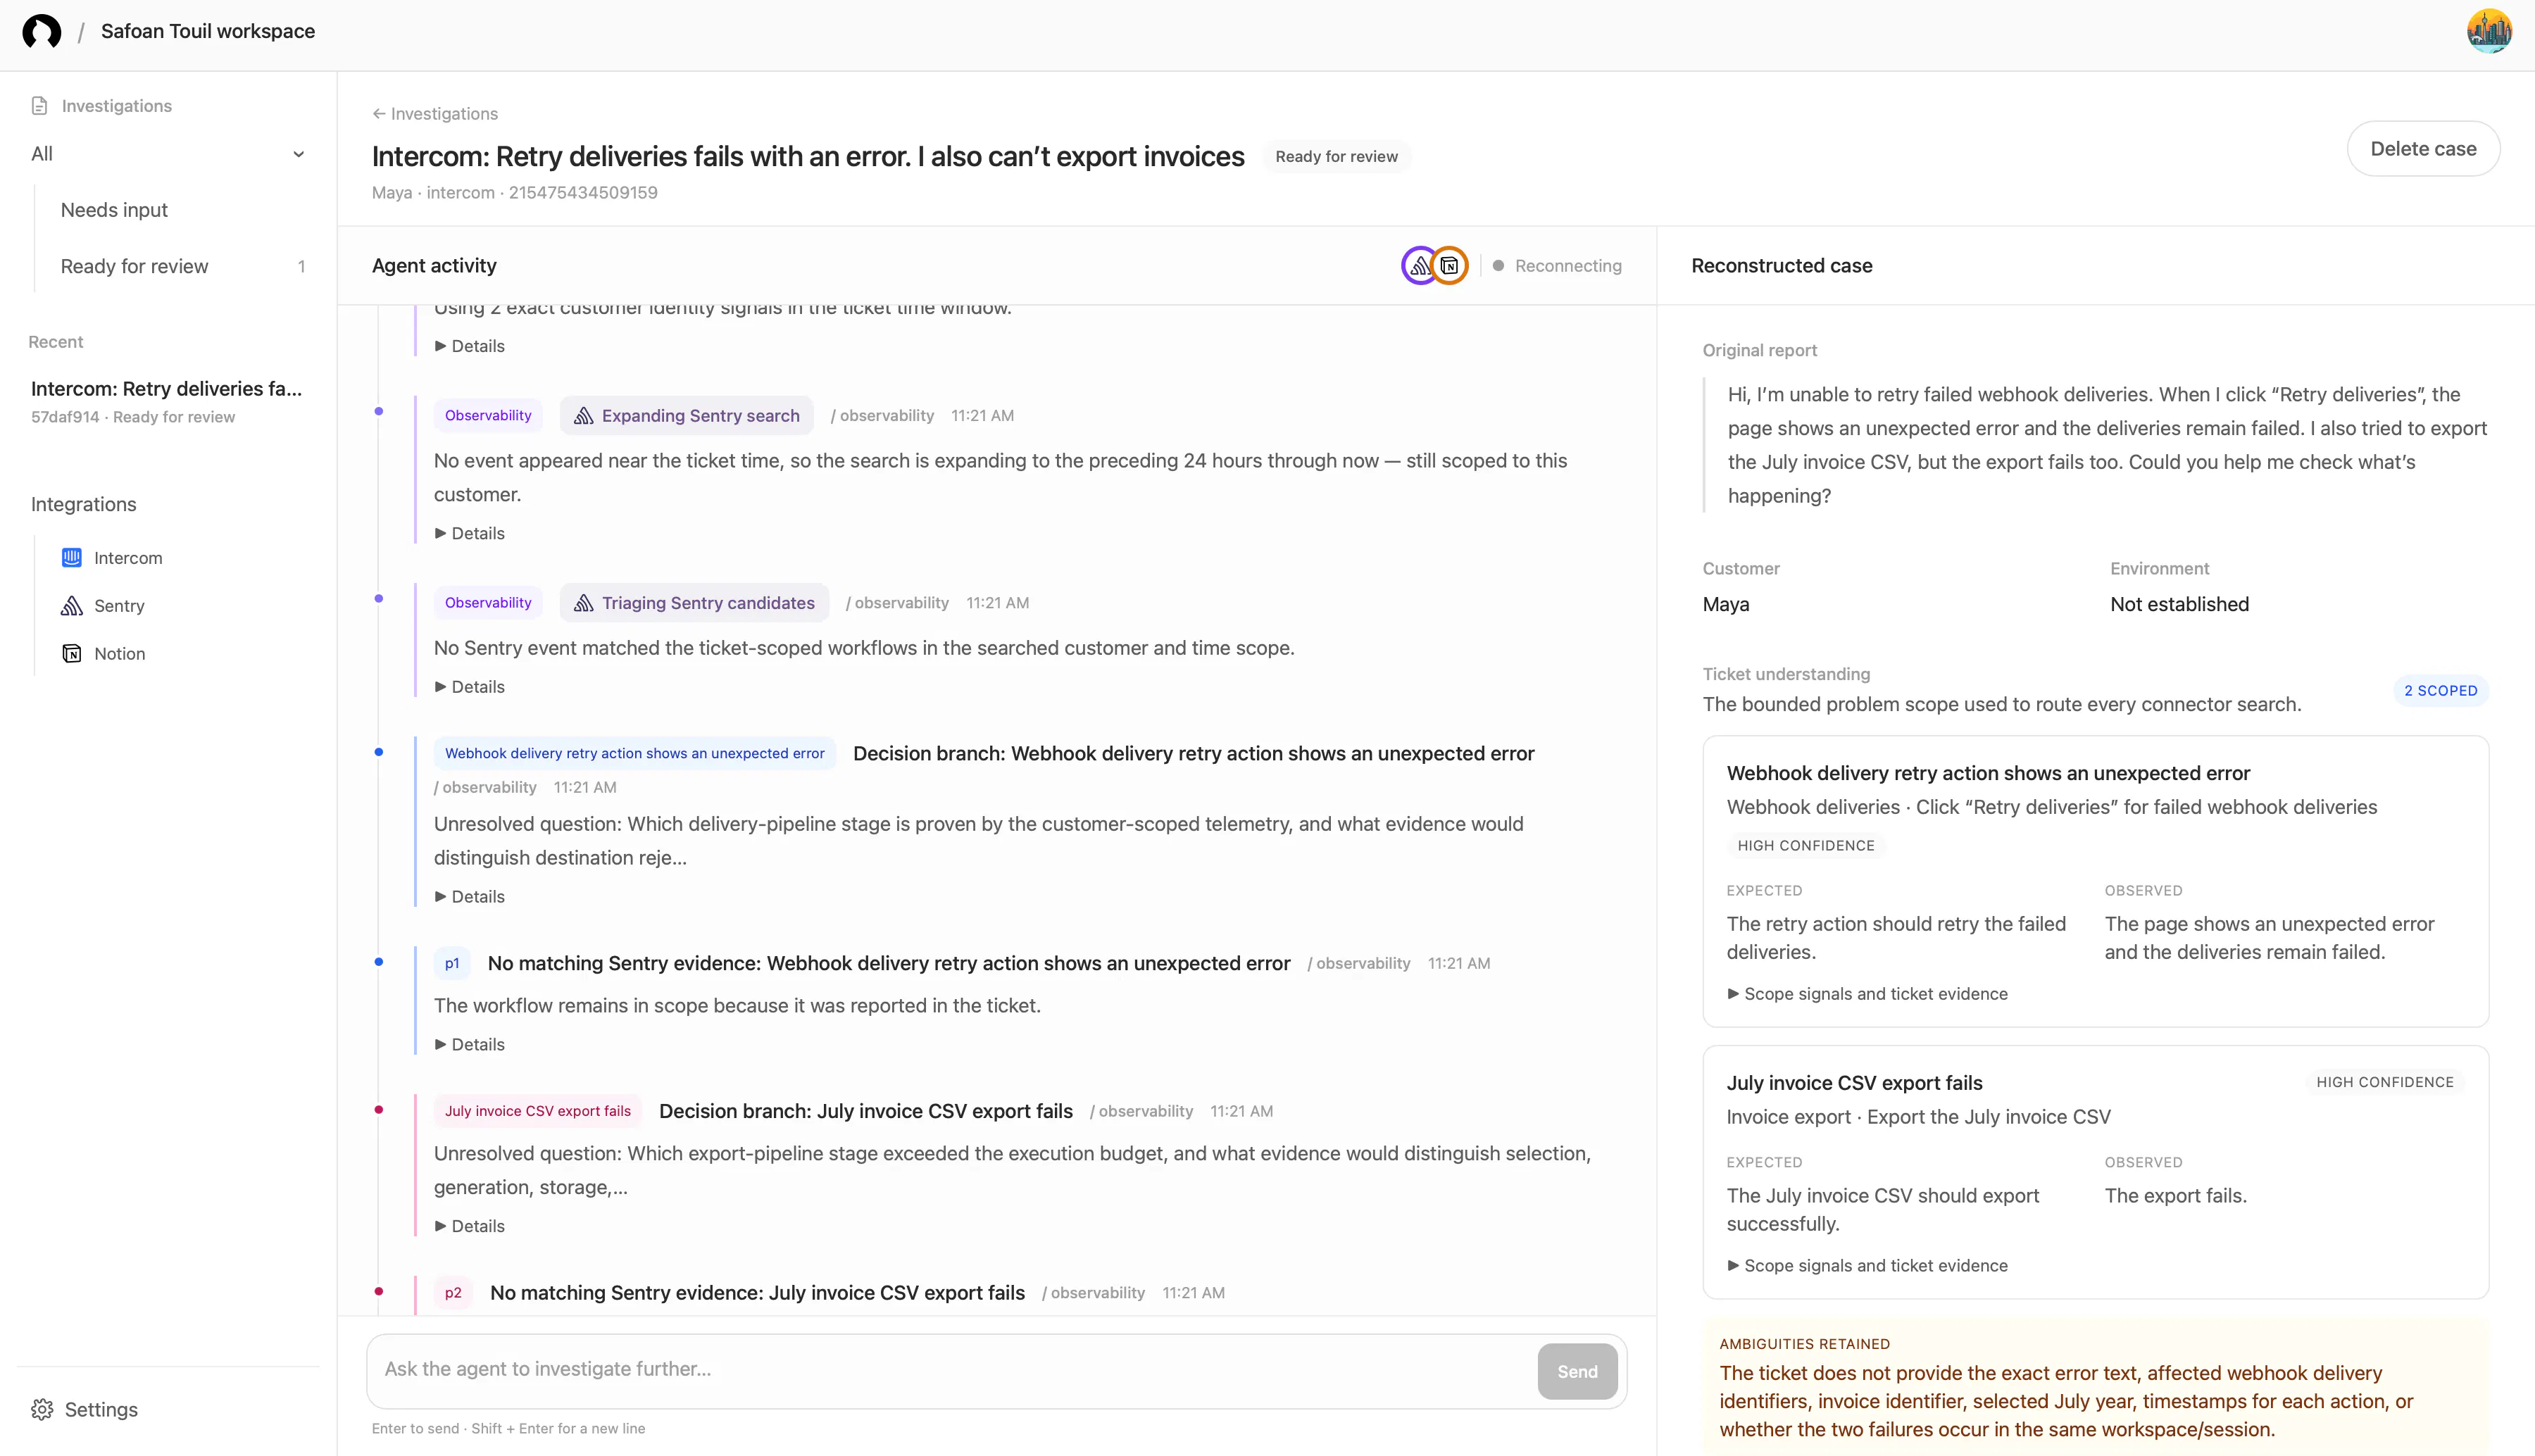Click the Reconnecting status dot
The width and height of the screenshot is (2535, 1456).
[x=1498, y=266]
